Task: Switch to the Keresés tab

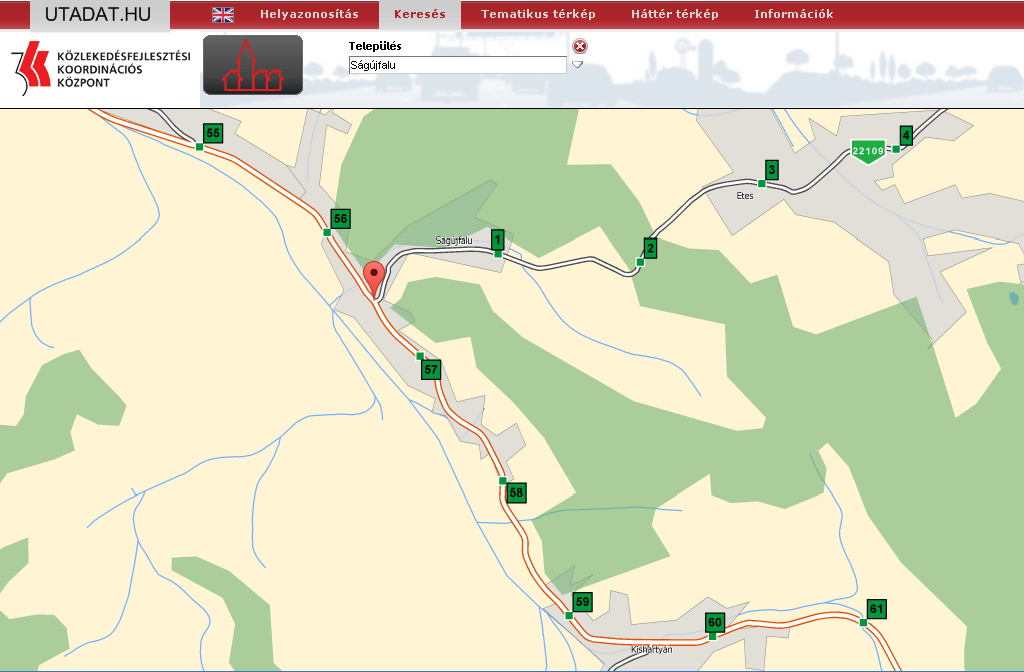Action: pos(419,15)
